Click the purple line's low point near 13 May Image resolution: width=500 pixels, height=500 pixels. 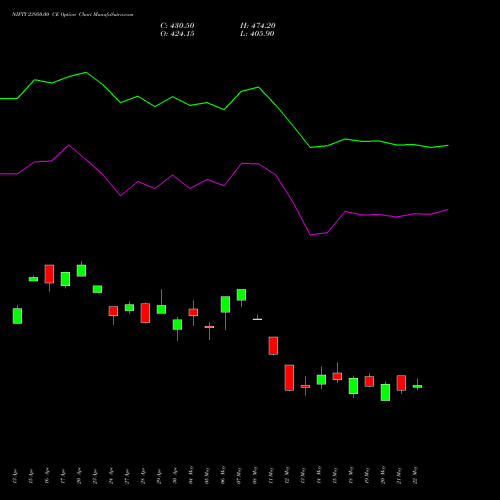click(310, 235)
